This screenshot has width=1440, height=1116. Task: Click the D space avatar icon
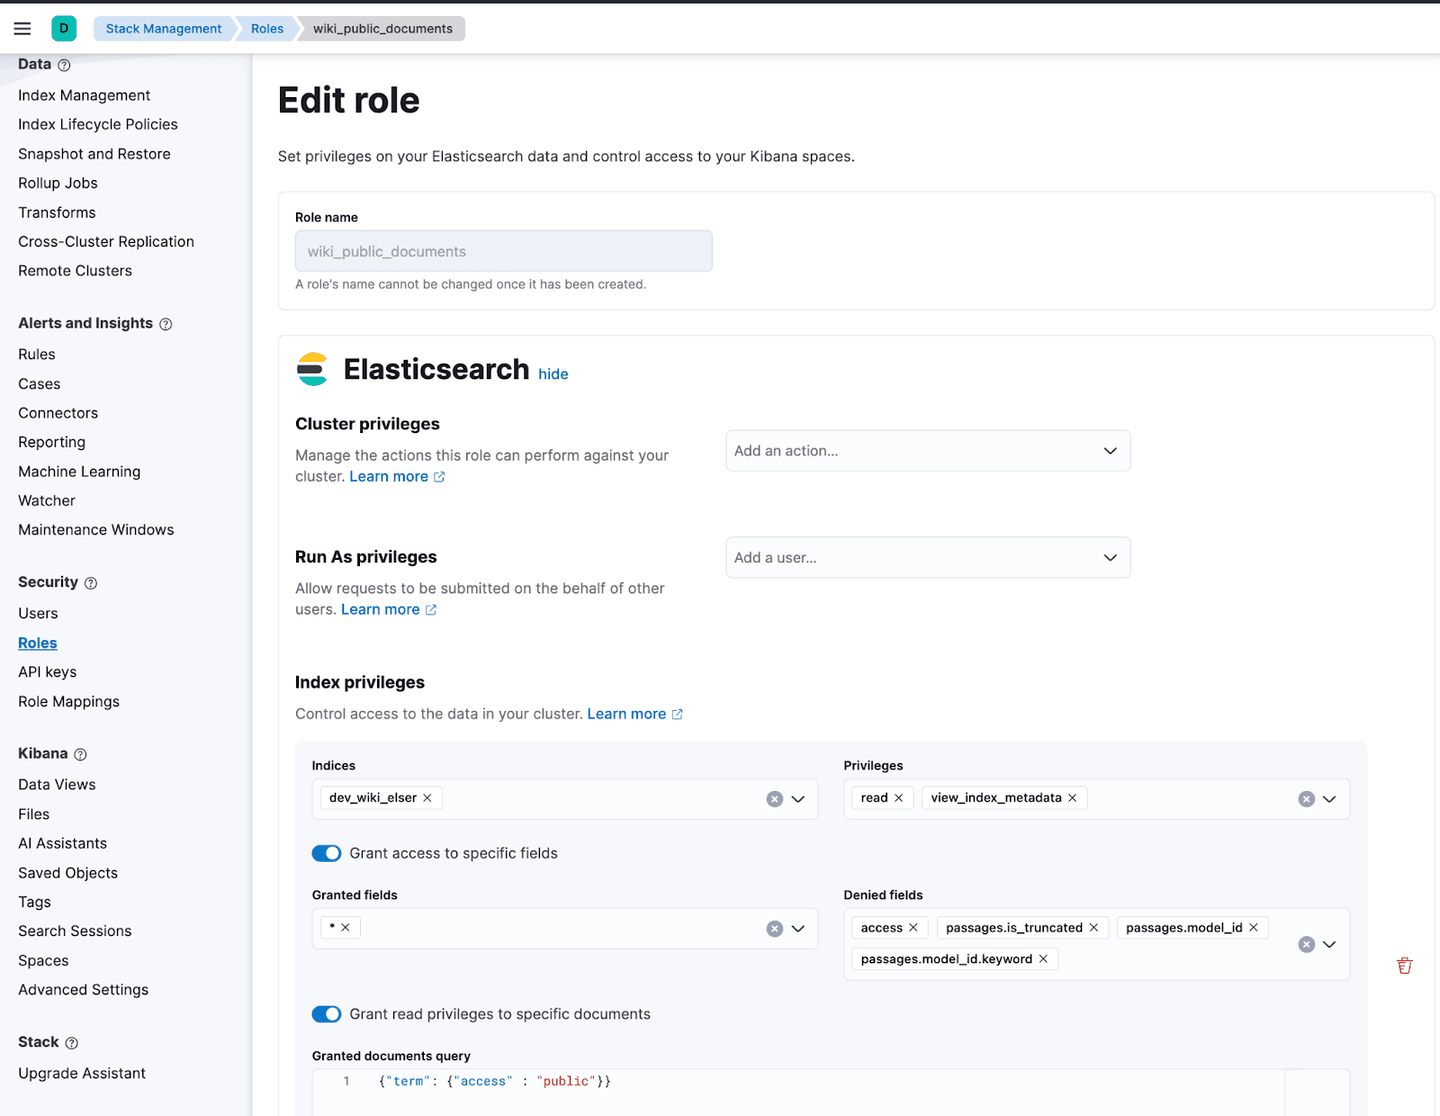click(x=64, y=29)
